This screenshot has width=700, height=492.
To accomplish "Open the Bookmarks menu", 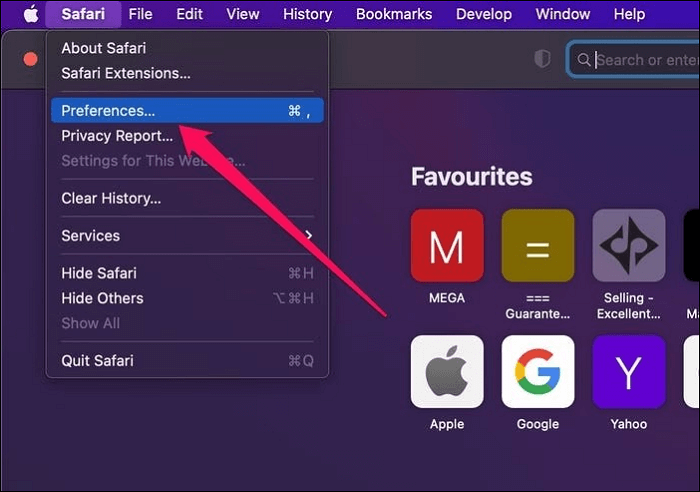I will [394, 14].
